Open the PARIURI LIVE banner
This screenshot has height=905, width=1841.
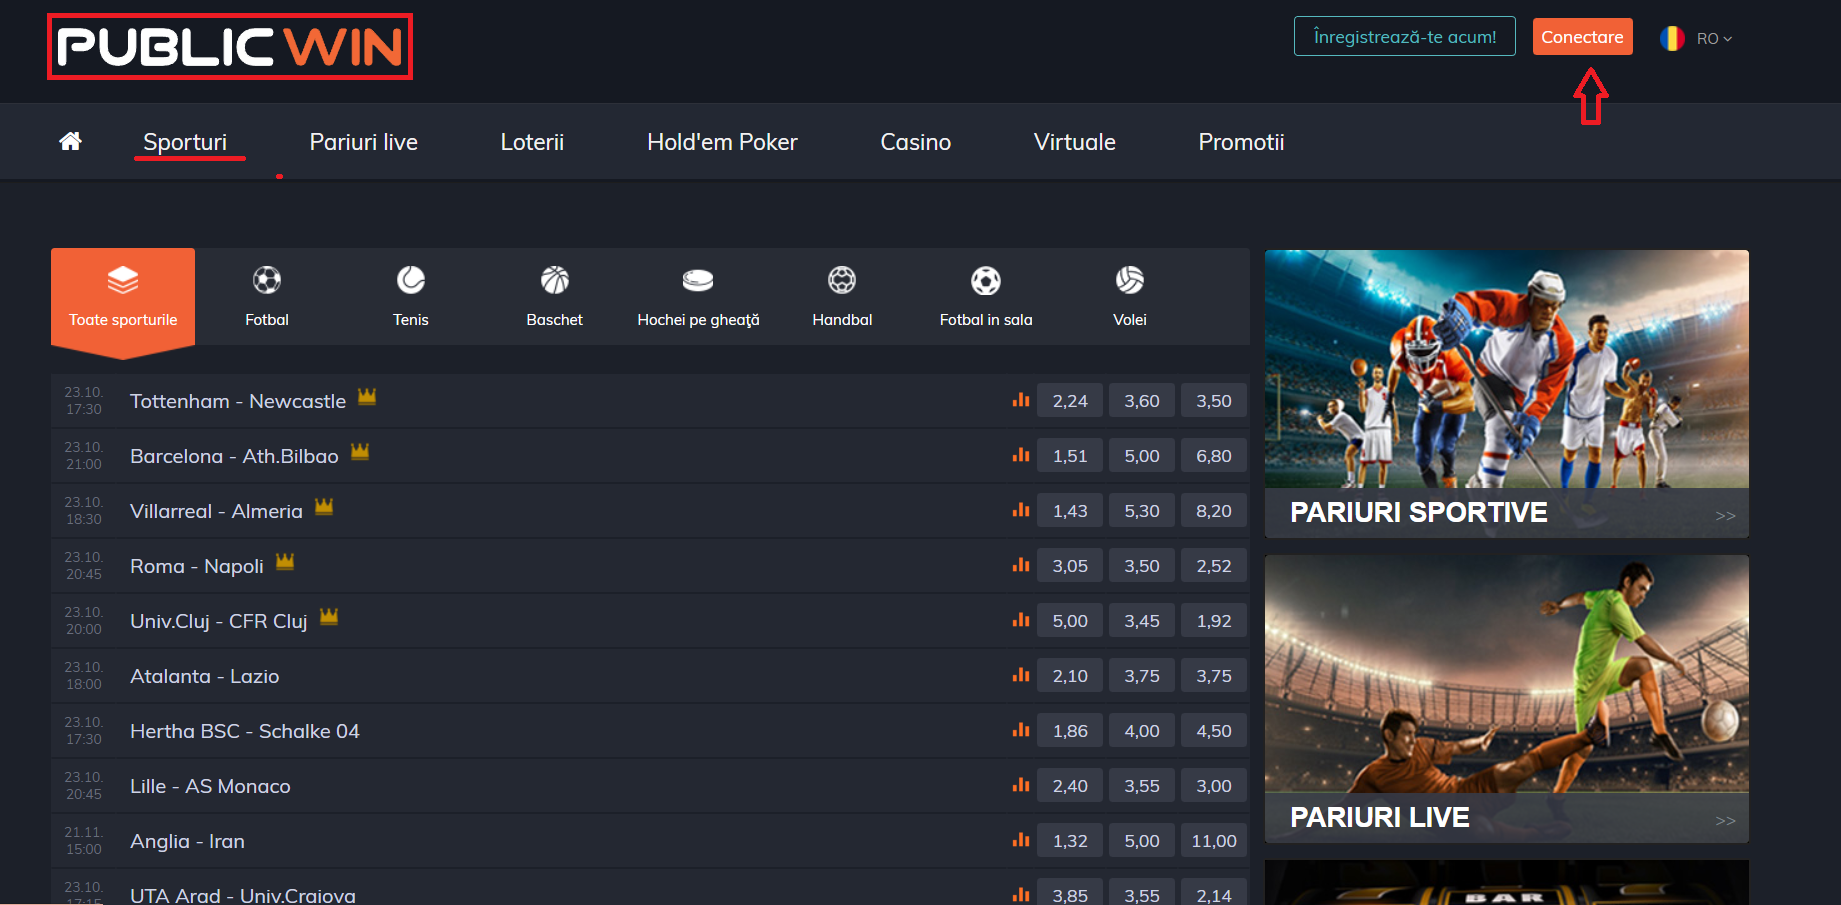pos(1507,699)
